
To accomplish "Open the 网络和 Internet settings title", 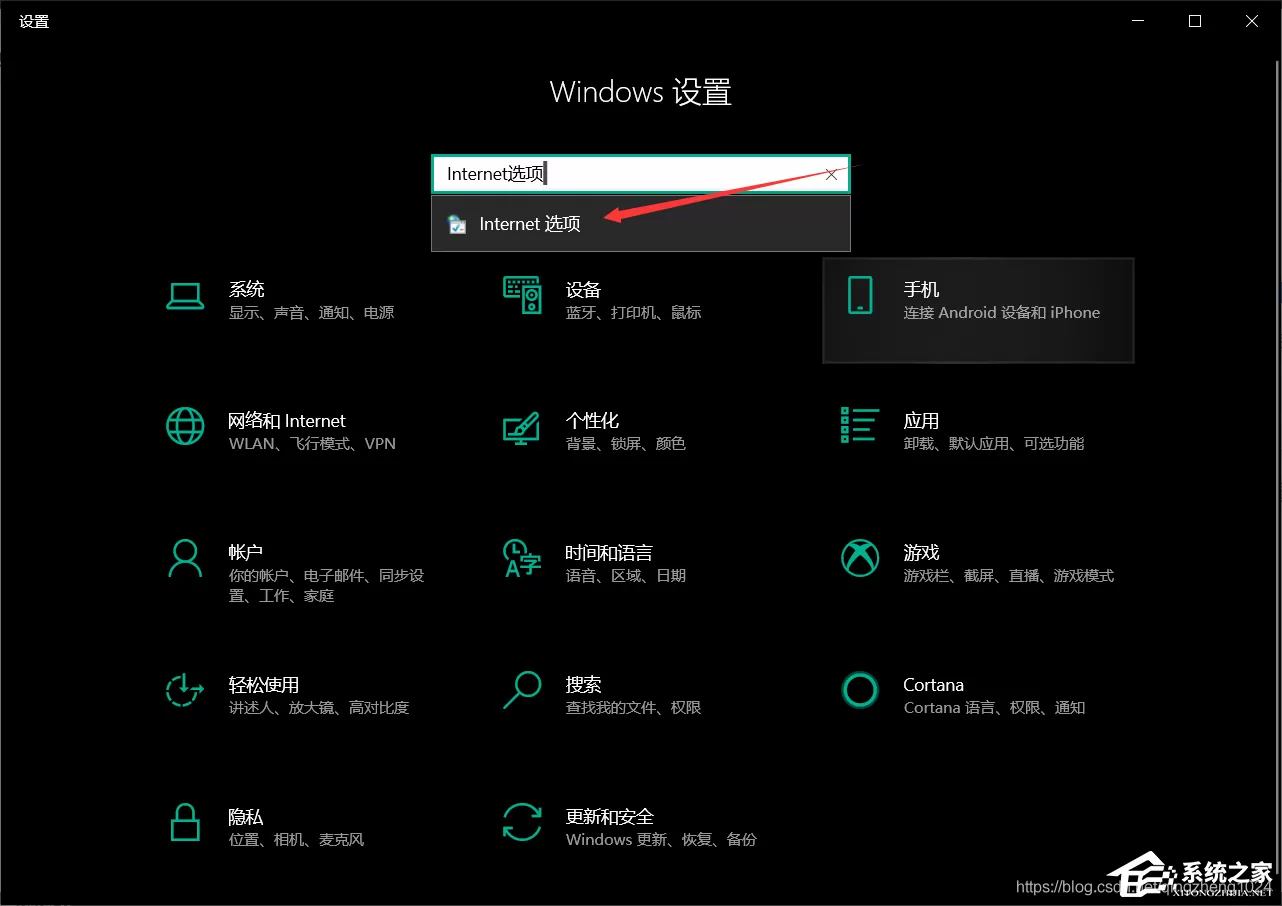I will point(287,421).
